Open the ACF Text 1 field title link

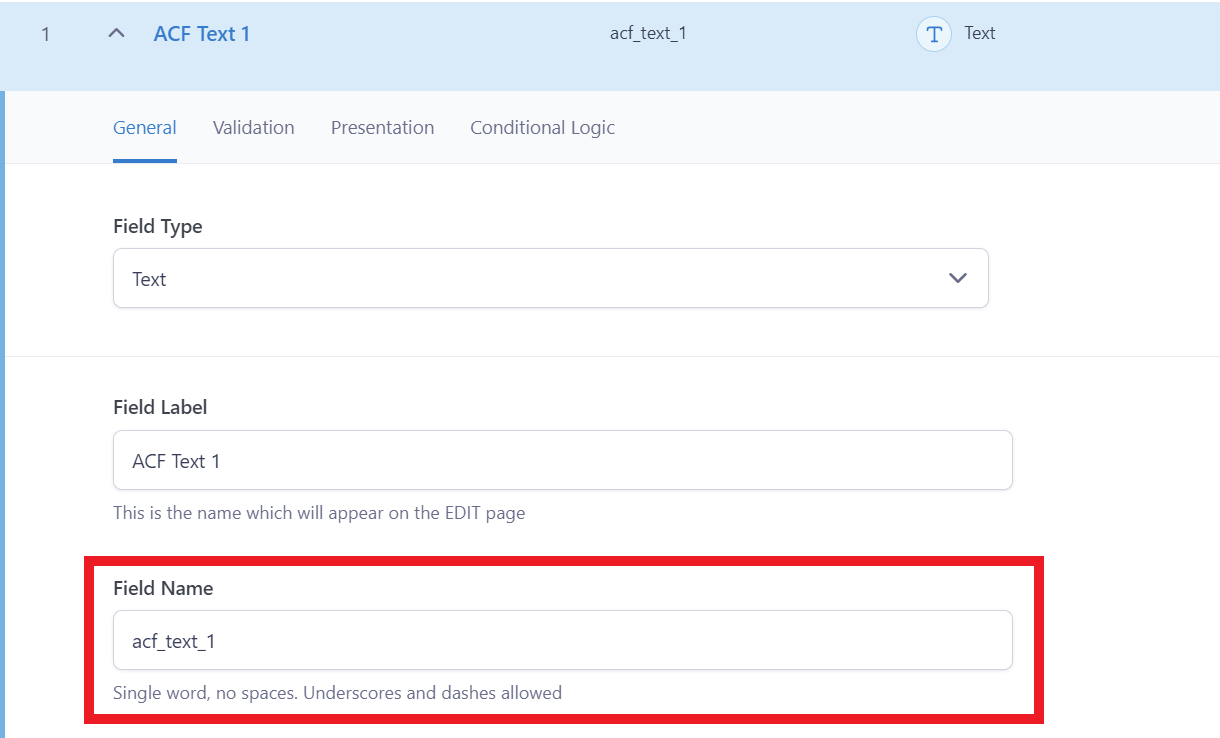202,33
